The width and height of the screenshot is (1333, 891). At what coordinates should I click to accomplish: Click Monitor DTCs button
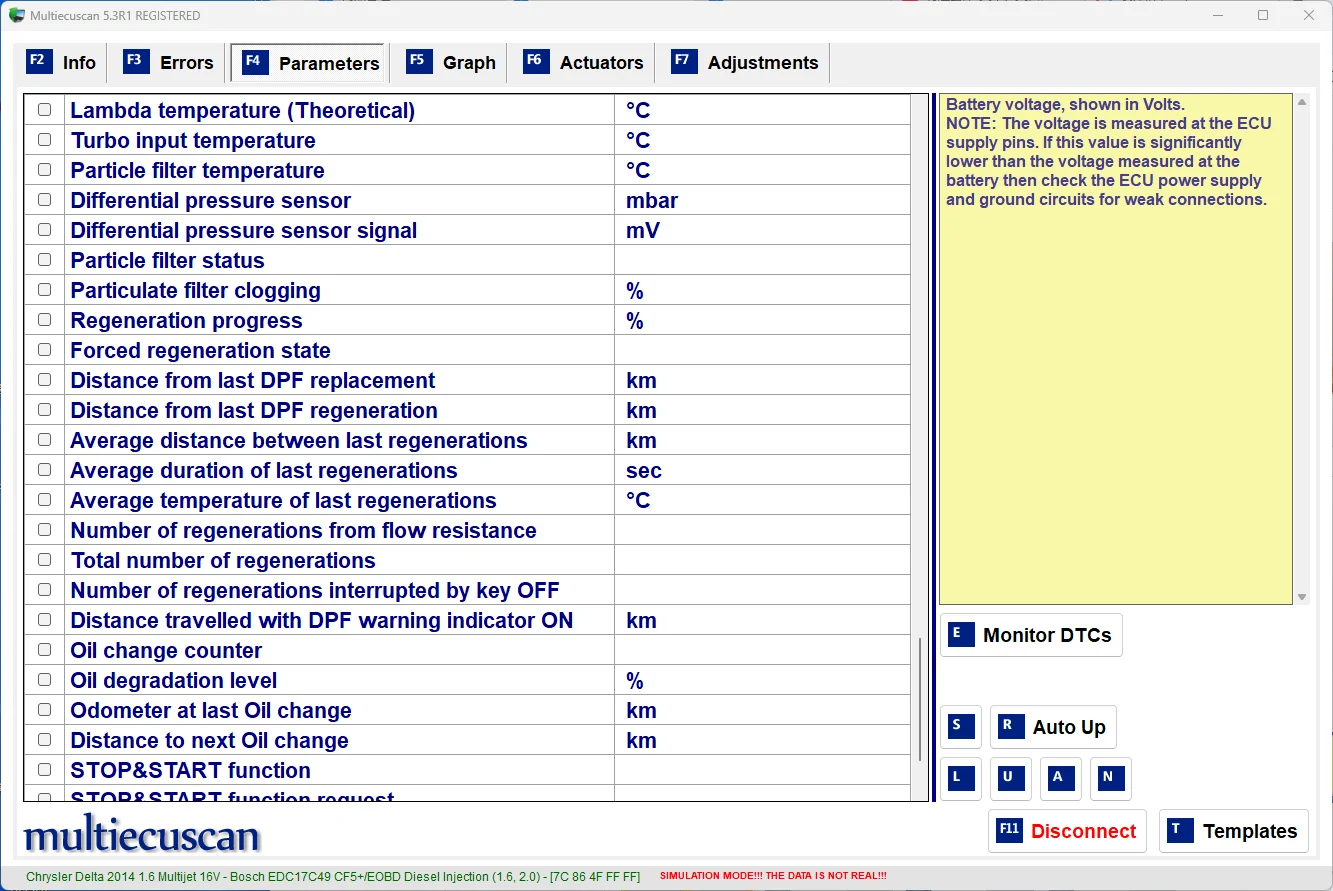click(1031, 635)
